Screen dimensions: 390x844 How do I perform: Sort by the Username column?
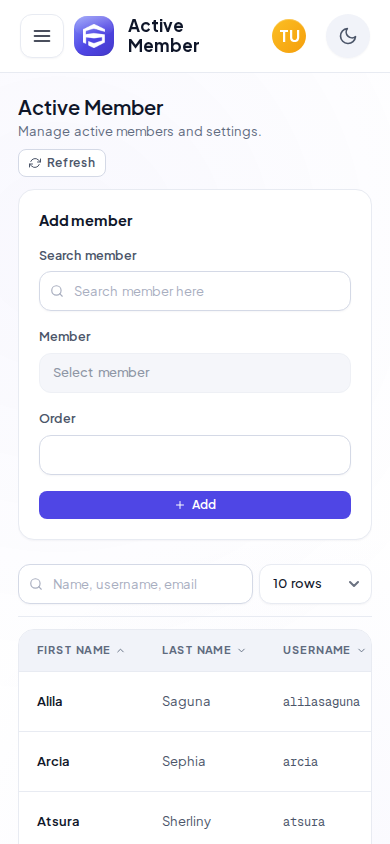pyautogui.click(x=324, y=650)
